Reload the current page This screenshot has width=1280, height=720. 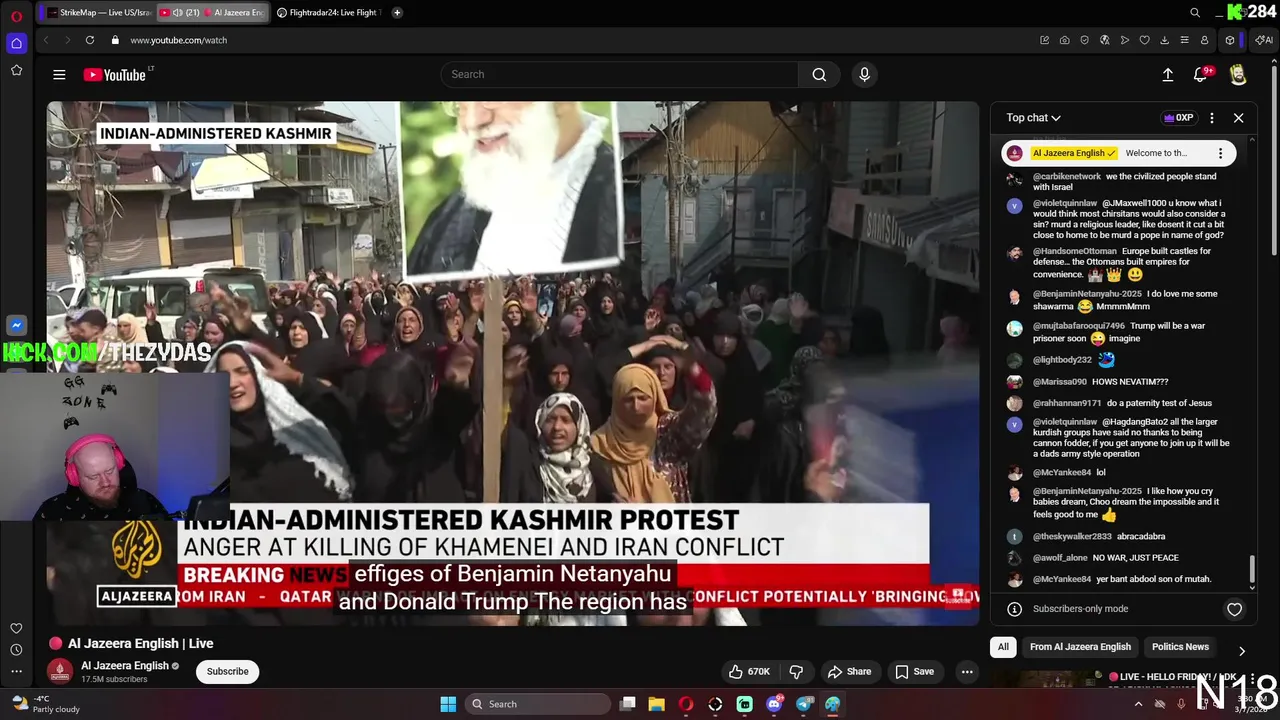(x=90, y=40)
